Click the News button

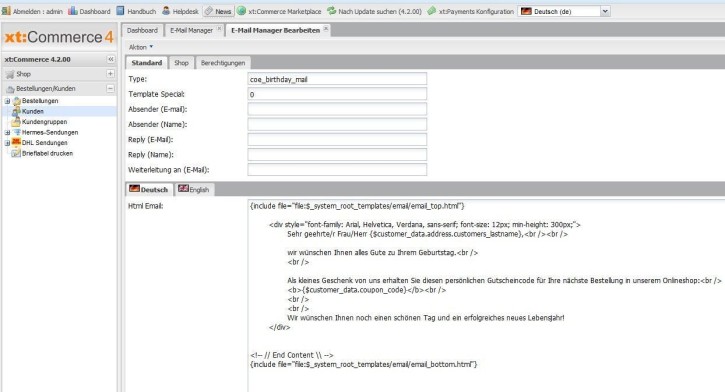coord(218,11)
